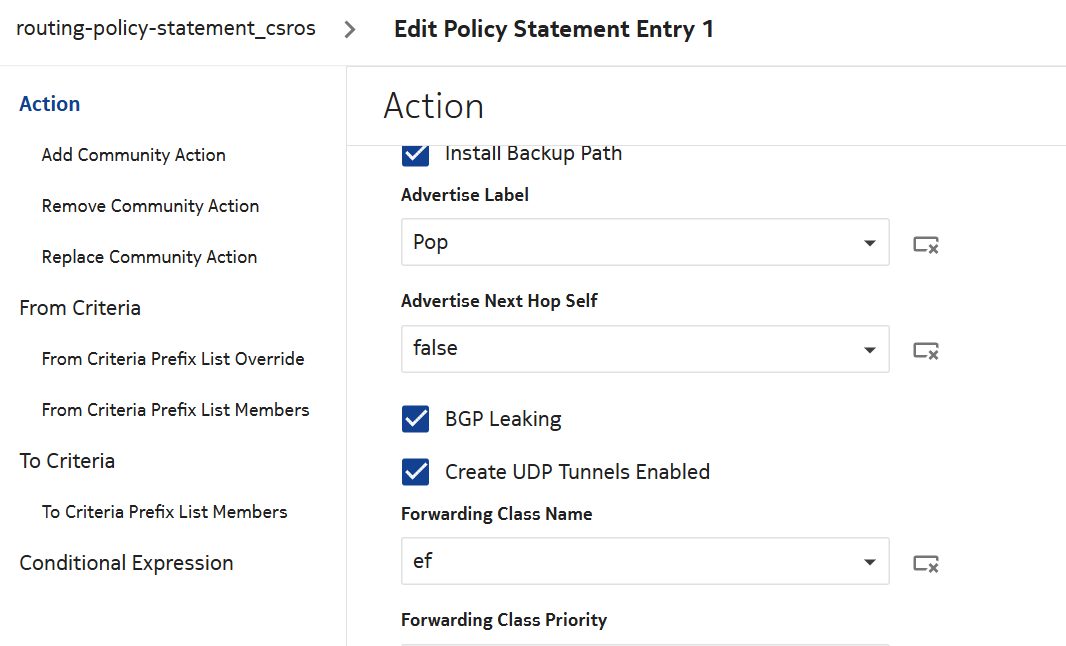This screenshot has width=1066, height=646.
Task: Jump to From Criteria section
Action: click(80, 308)
